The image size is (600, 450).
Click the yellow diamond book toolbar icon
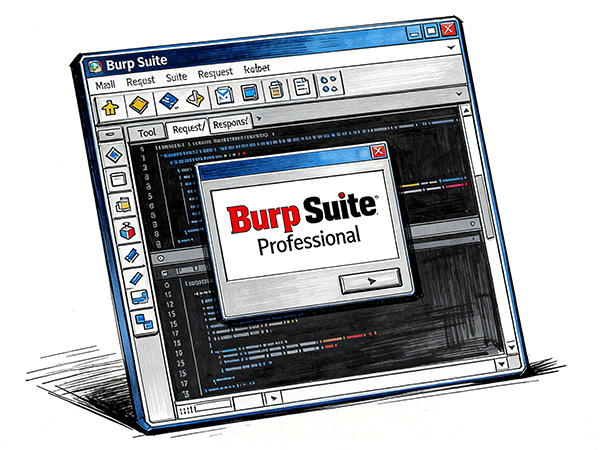click(139, 103)
